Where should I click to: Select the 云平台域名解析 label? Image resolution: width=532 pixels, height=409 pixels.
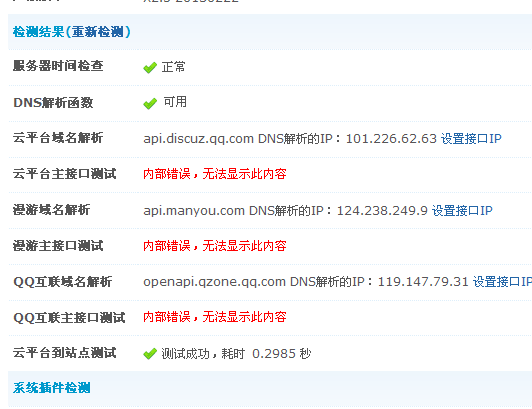click(x=58, y=138)
